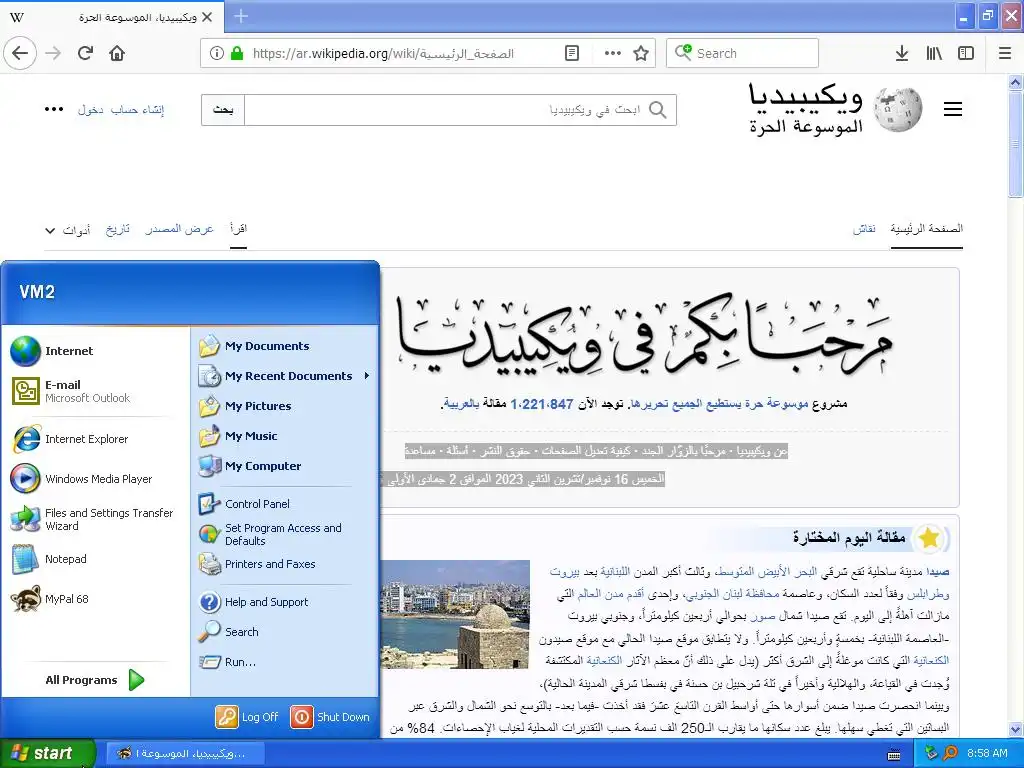This screenshot has height=768, width=1024.
Task: Open the صيدا featured article link
Action: click(937, 572)
